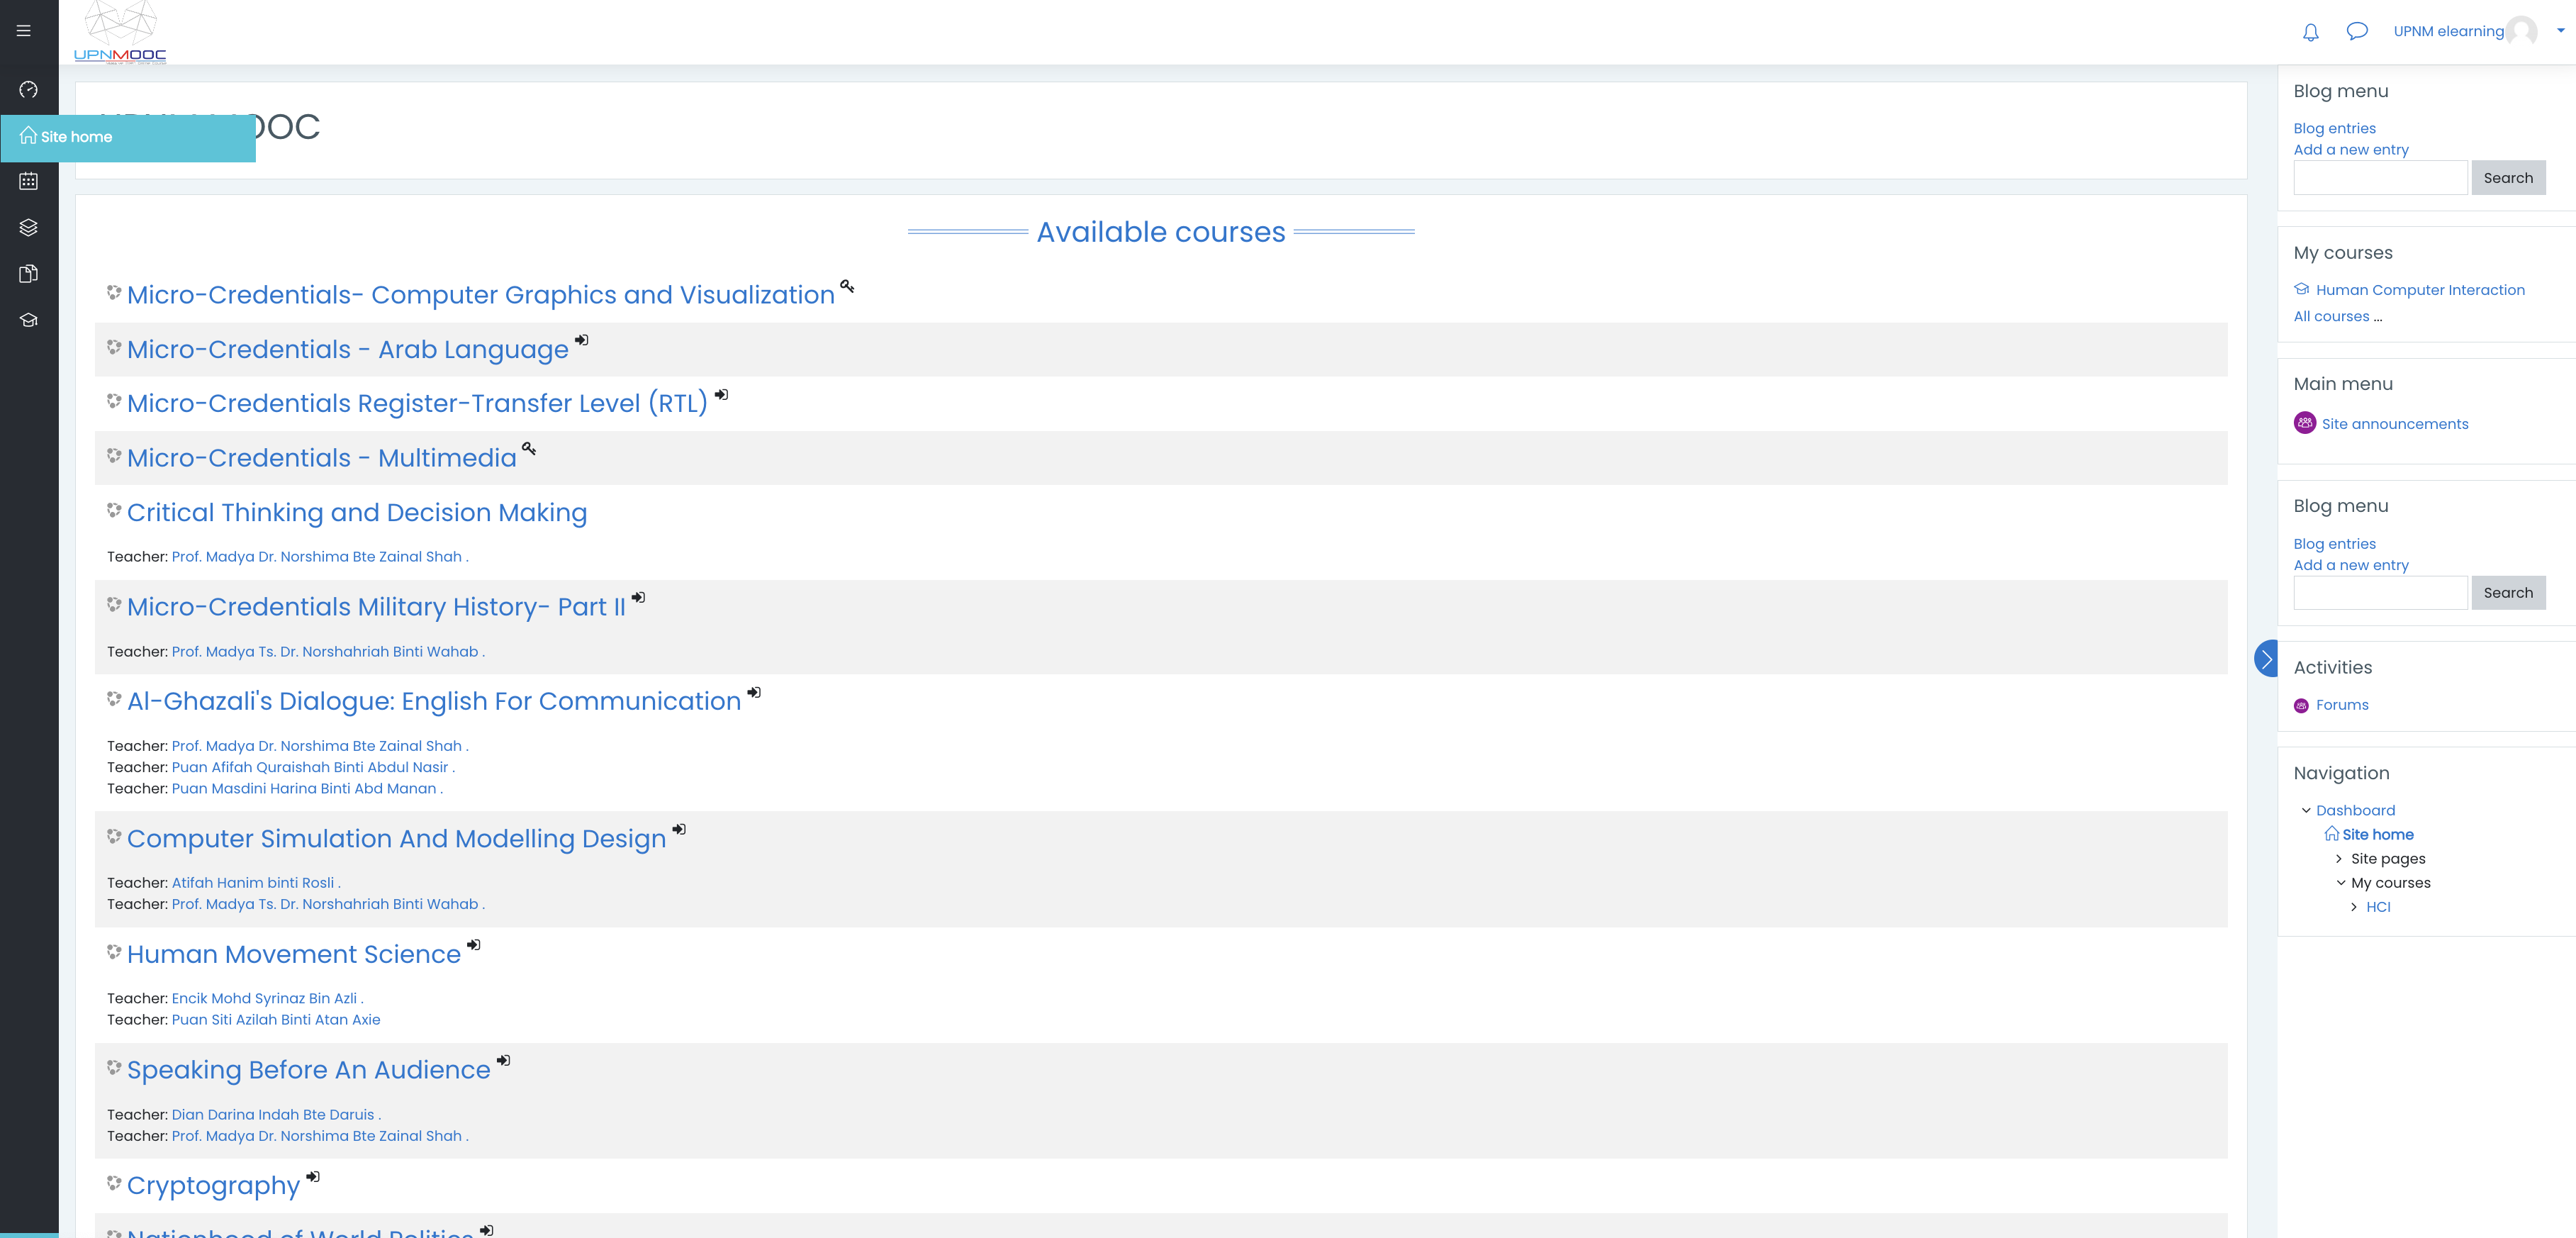The height and width of the screenshot is (1238, 2576).
Task: Click the dashboard gauge icon in sidebar
Action: (28, 90)
